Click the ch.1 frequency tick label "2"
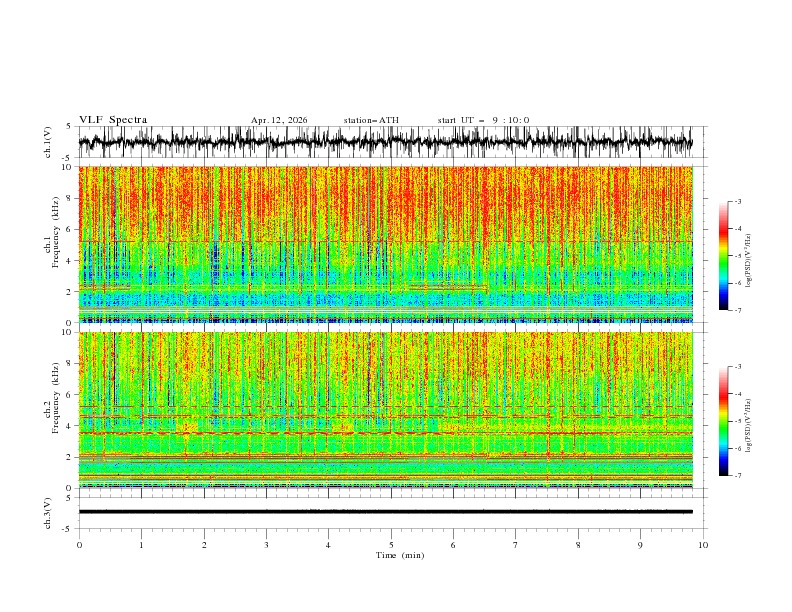792x612 pixels. tap(69, 292)
